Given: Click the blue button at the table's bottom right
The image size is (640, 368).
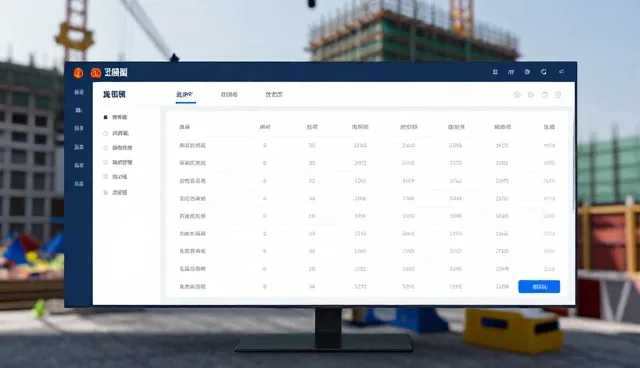Looking at the screenshot, I should (x=539, y=287).
